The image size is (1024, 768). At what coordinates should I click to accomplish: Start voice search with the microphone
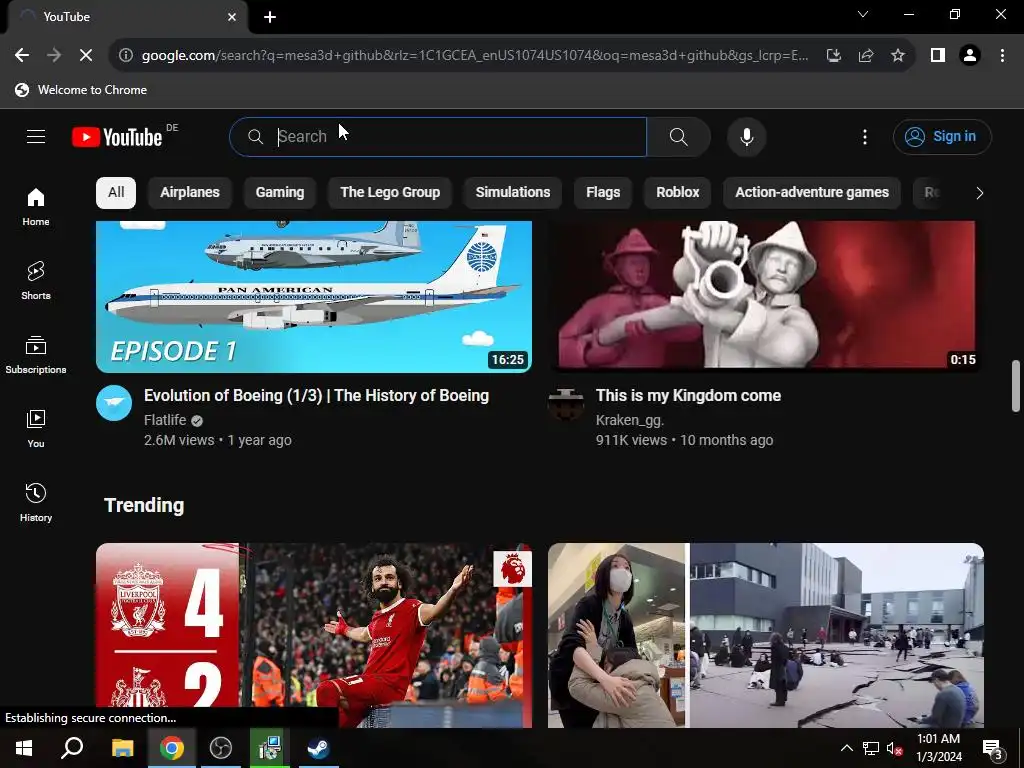coord(746,136)
